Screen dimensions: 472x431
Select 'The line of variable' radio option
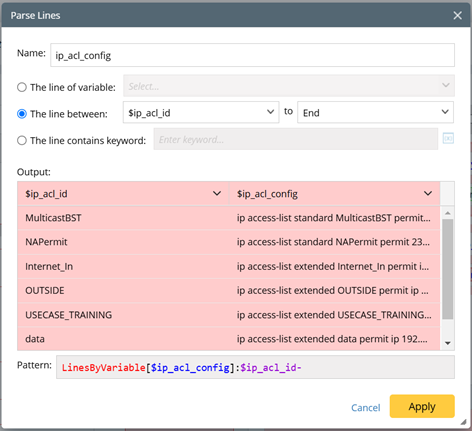coord(22,87)
